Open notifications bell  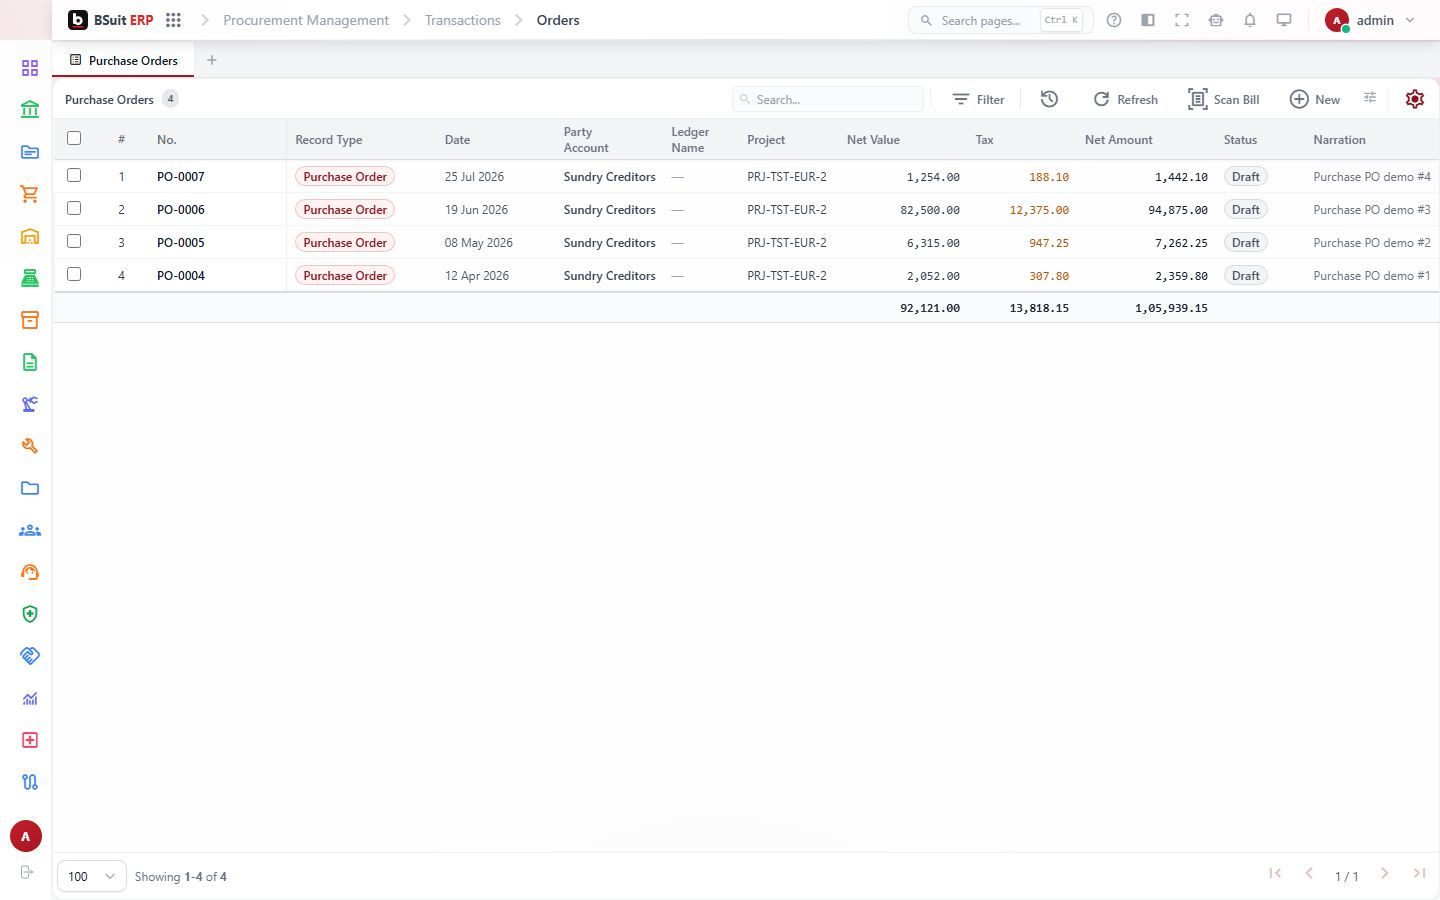click(1250, 20)
